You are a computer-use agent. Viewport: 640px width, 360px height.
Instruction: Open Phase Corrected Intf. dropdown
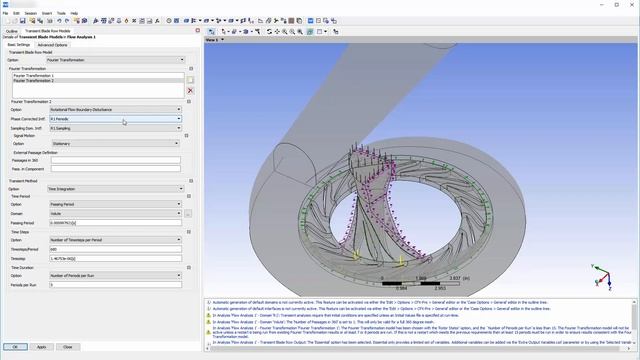(x=116, y=119)
